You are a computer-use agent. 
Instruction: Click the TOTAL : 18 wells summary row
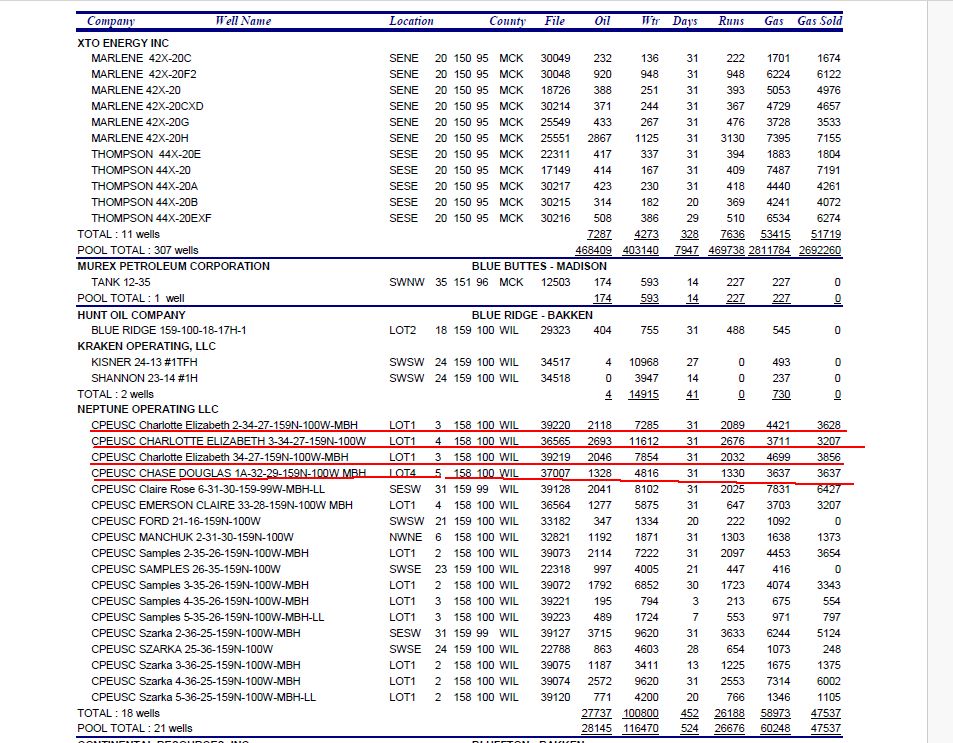(x=118, y=713)
